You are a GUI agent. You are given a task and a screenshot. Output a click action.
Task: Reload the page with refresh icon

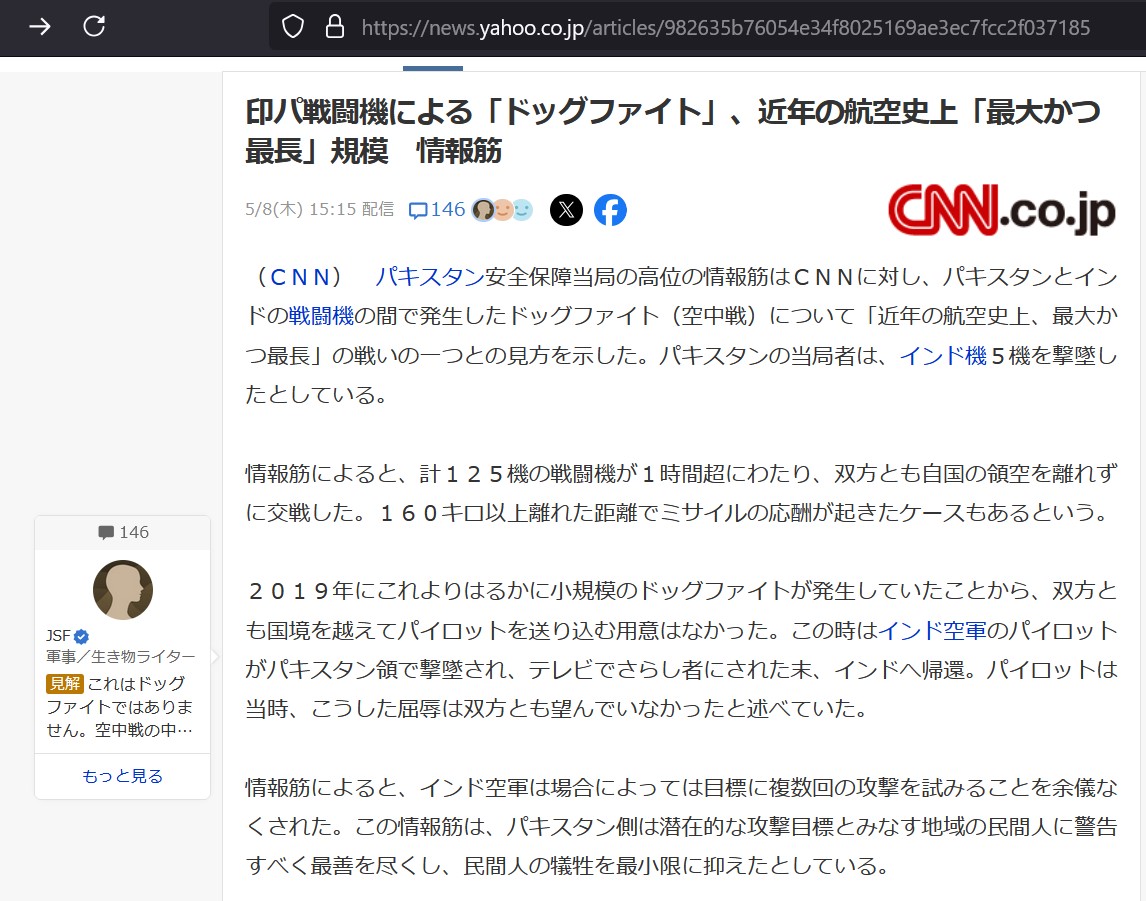94,26
